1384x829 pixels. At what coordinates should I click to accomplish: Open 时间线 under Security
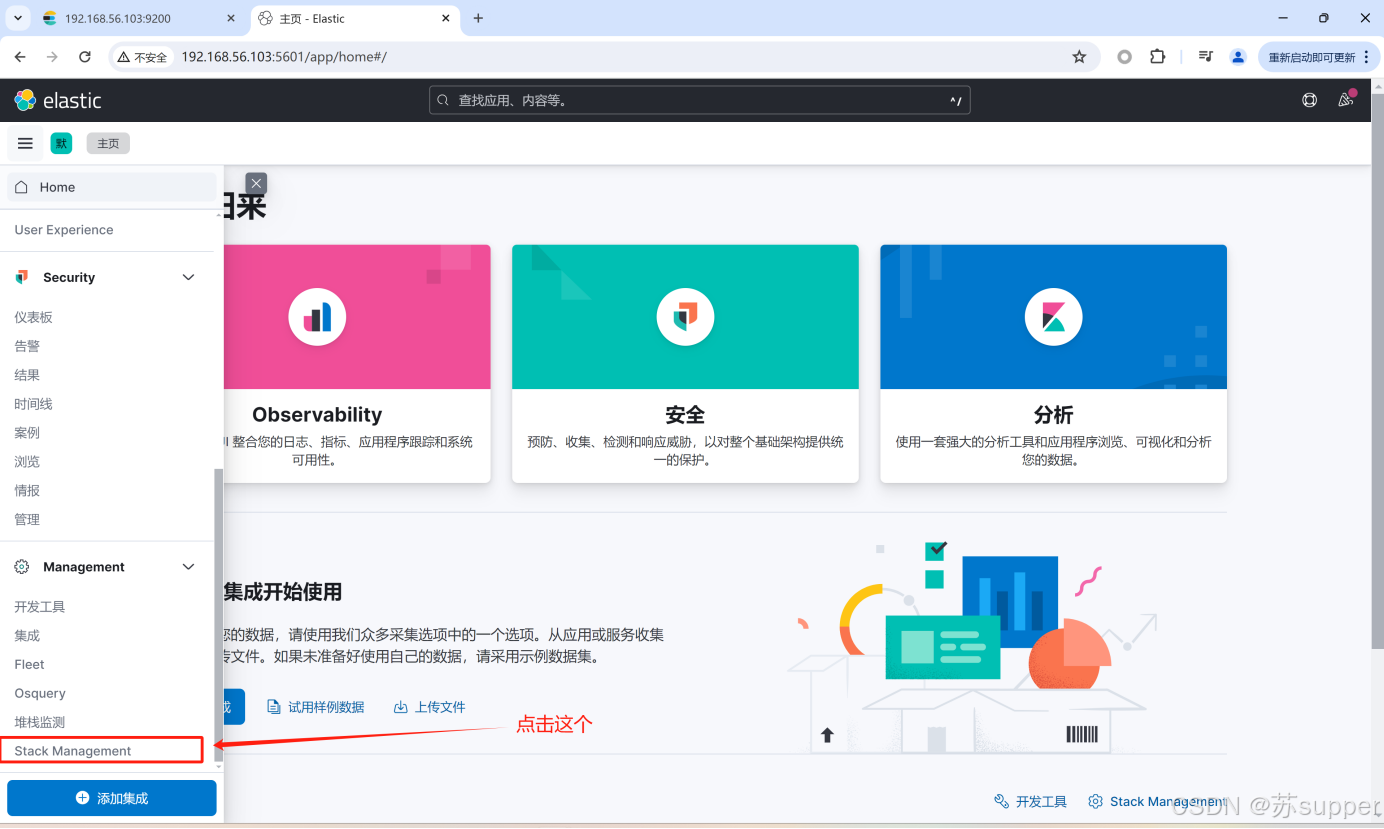(33, 404)
